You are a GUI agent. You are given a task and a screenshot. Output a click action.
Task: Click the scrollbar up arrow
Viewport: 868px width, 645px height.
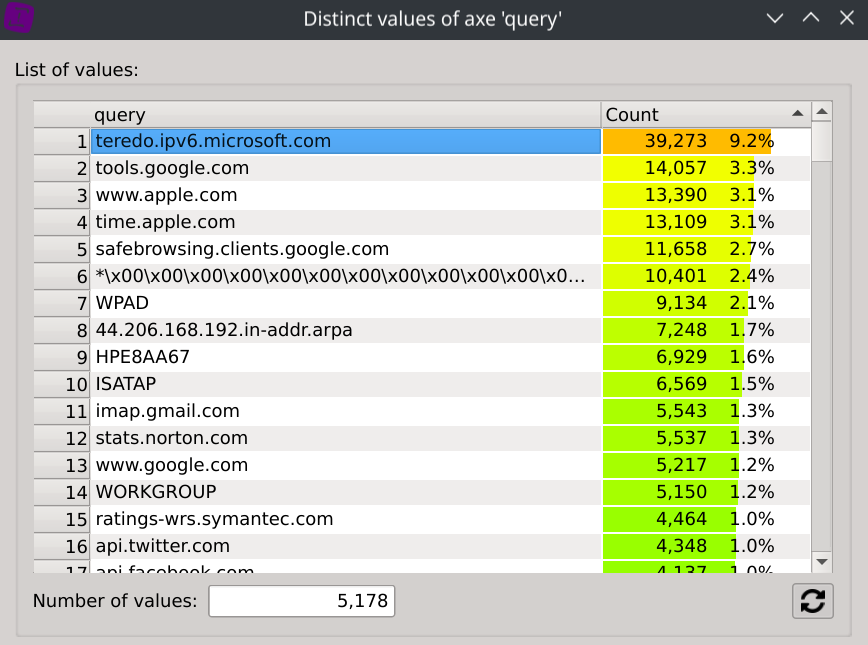[x=821, y=112]
